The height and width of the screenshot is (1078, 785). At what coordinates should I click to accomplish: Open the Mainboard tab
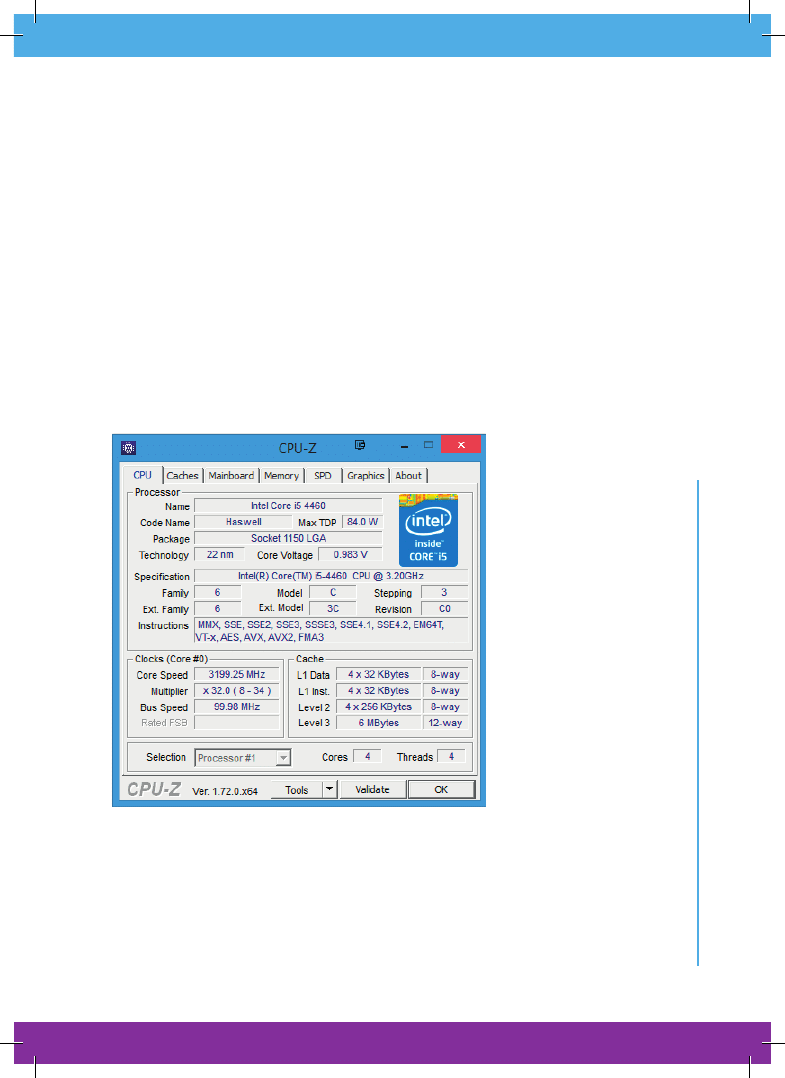(231, 476)
